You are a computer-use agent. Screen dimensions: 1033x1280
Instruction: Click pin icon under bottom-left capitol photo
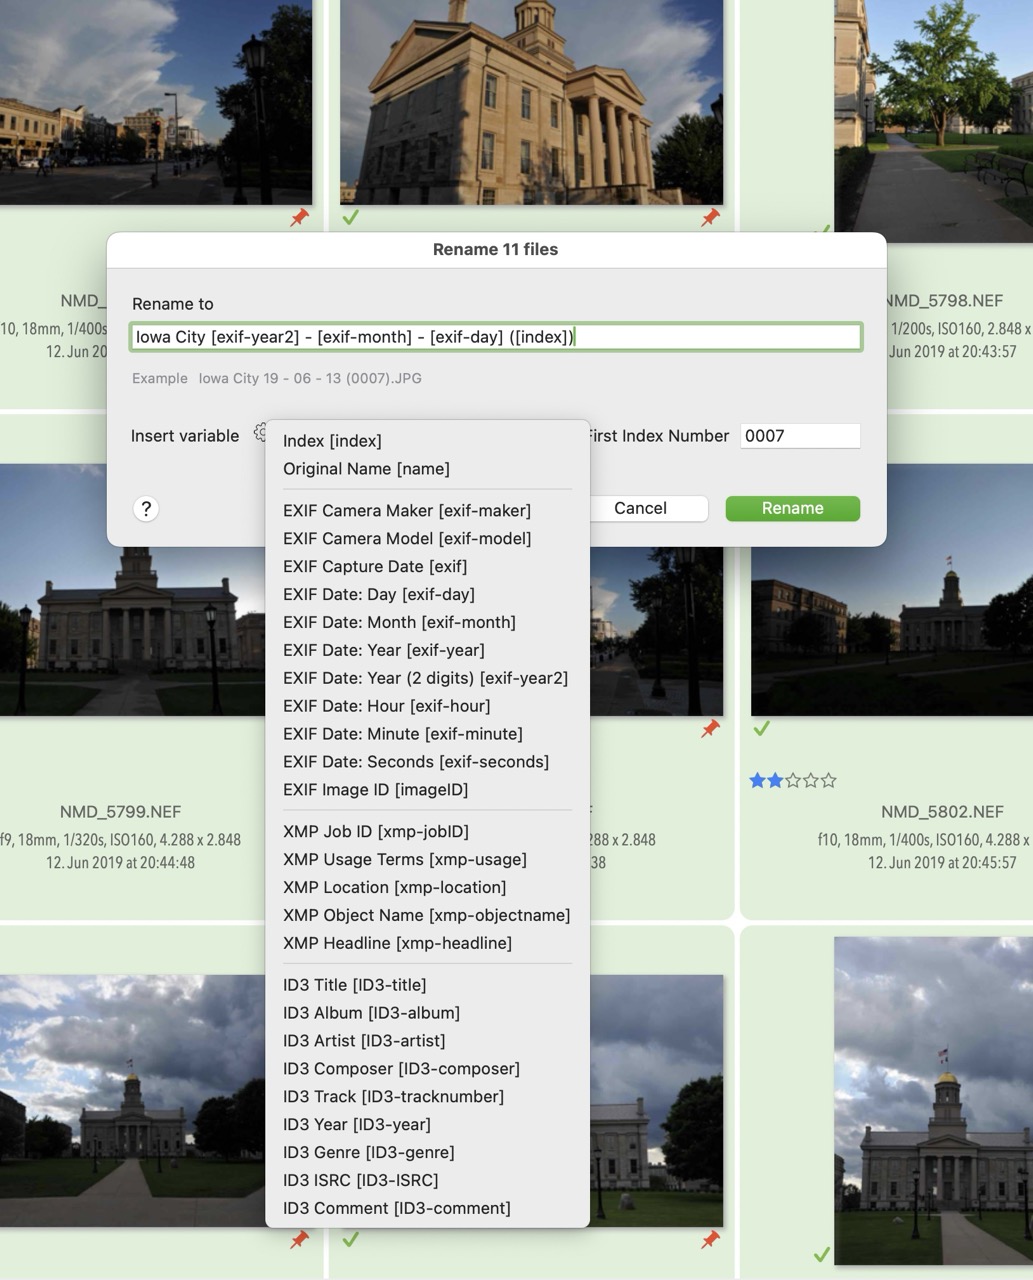click(299, 1240)
